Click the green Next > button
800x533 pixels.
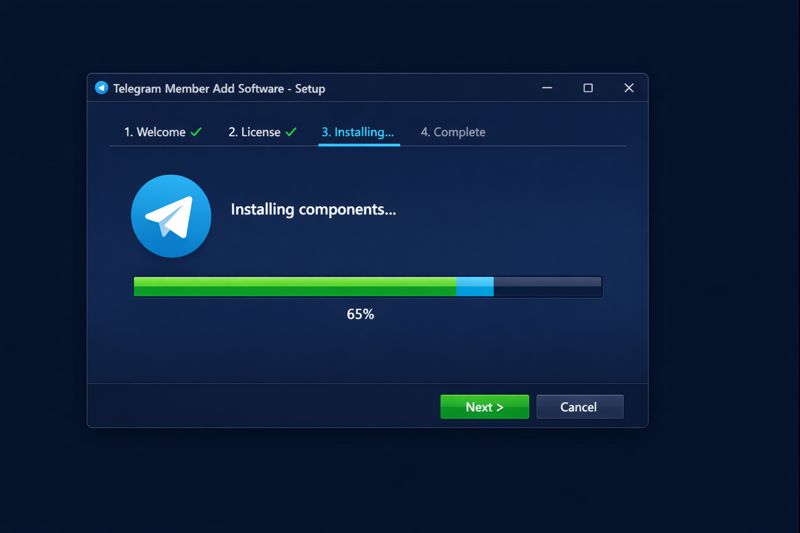[x=485, y=407]
